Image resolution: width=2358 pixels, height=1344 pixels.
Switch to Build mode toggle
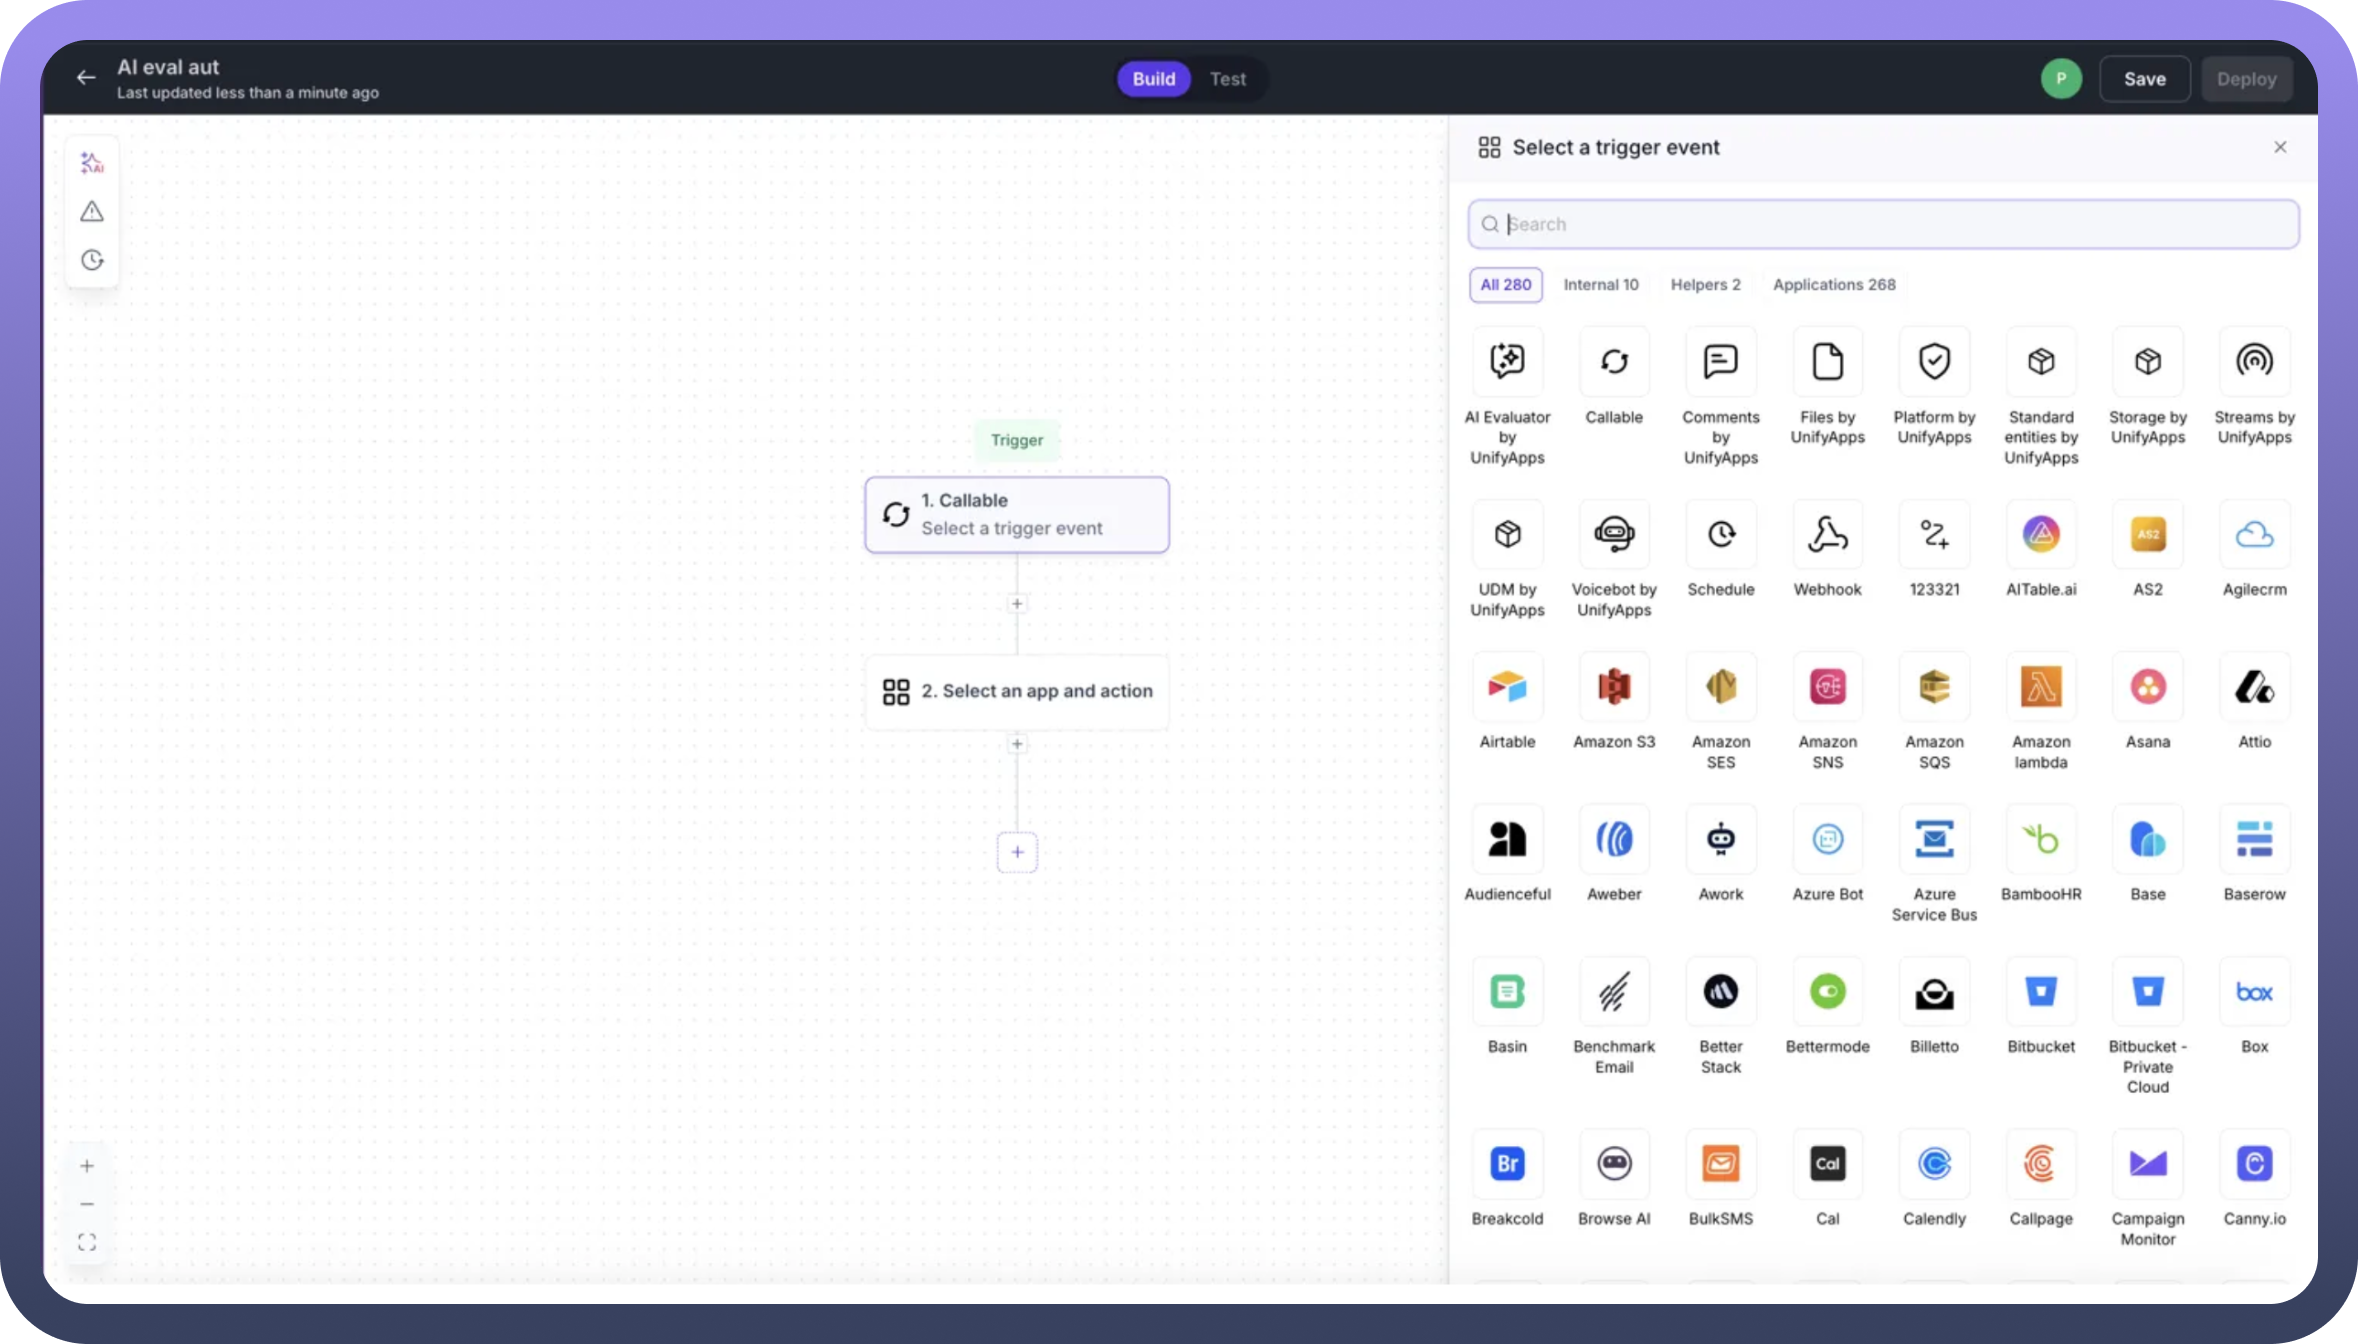point(1153,79)
